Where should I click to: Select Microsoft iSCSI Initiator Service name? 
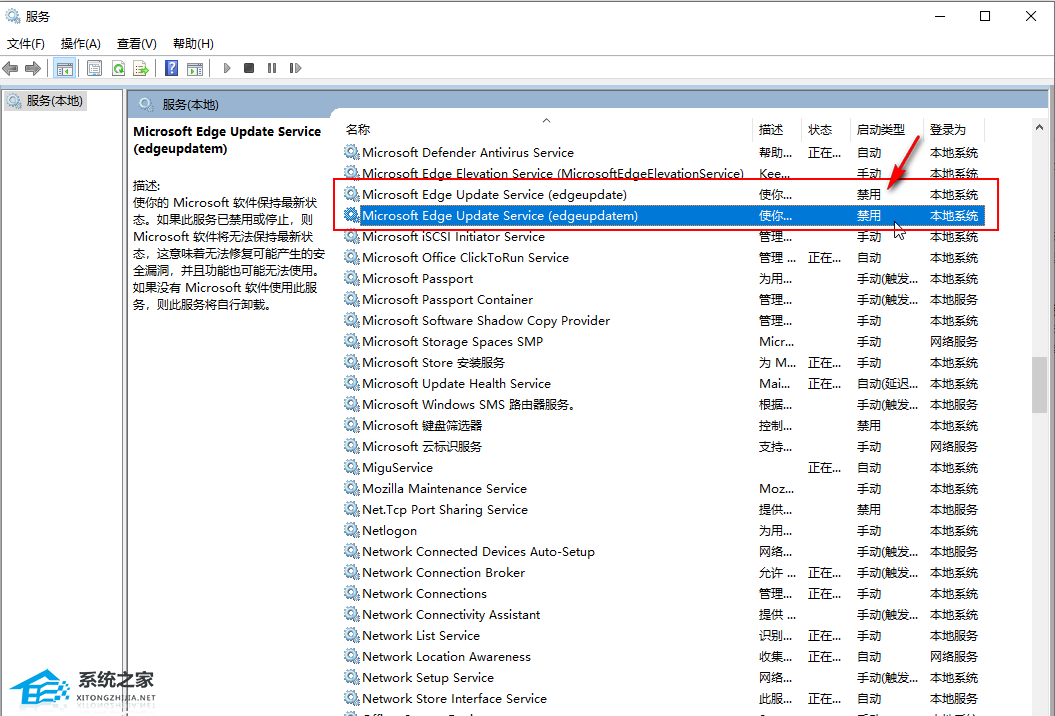[453, 236]
